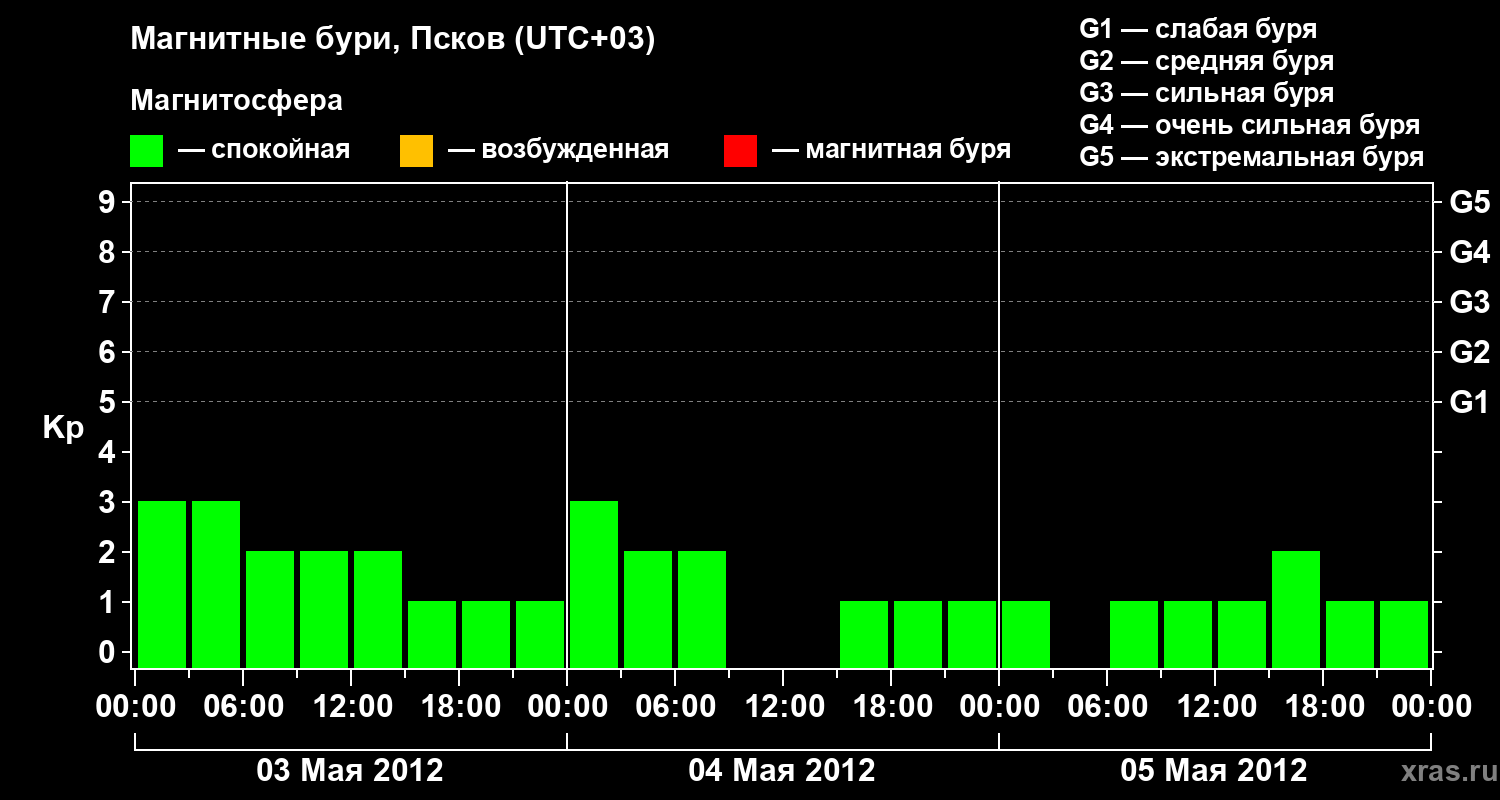This screenshot has width=1500, height=800.
Task: Click the red 'магнитная буря' legend swatch
Action: 740,151
